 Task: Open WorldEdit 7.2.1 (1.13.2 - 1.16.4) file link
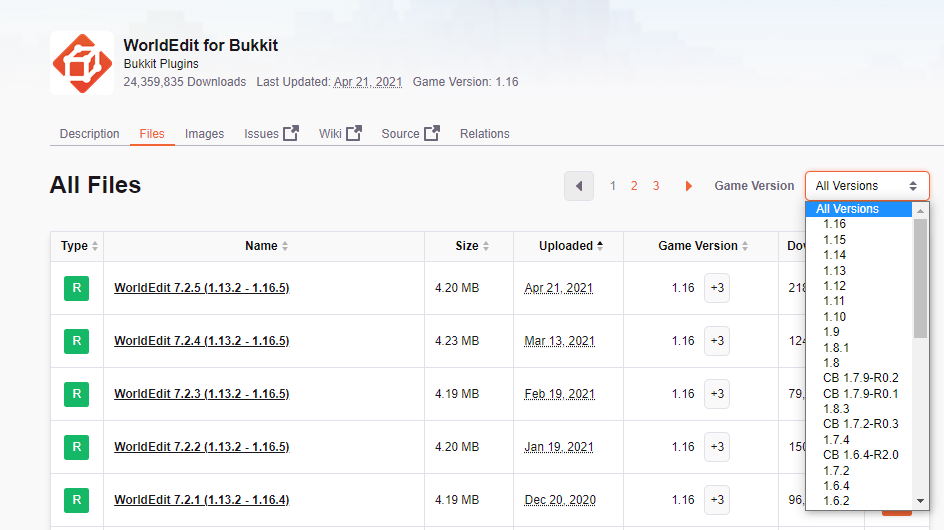pos(202,500)
